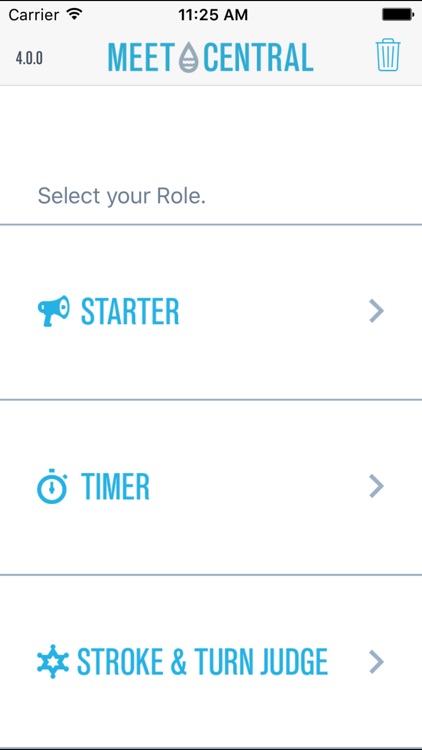Tap the Select your Role text
The height and width of the screenshot is (750, 422).
[x=122, y=197]
